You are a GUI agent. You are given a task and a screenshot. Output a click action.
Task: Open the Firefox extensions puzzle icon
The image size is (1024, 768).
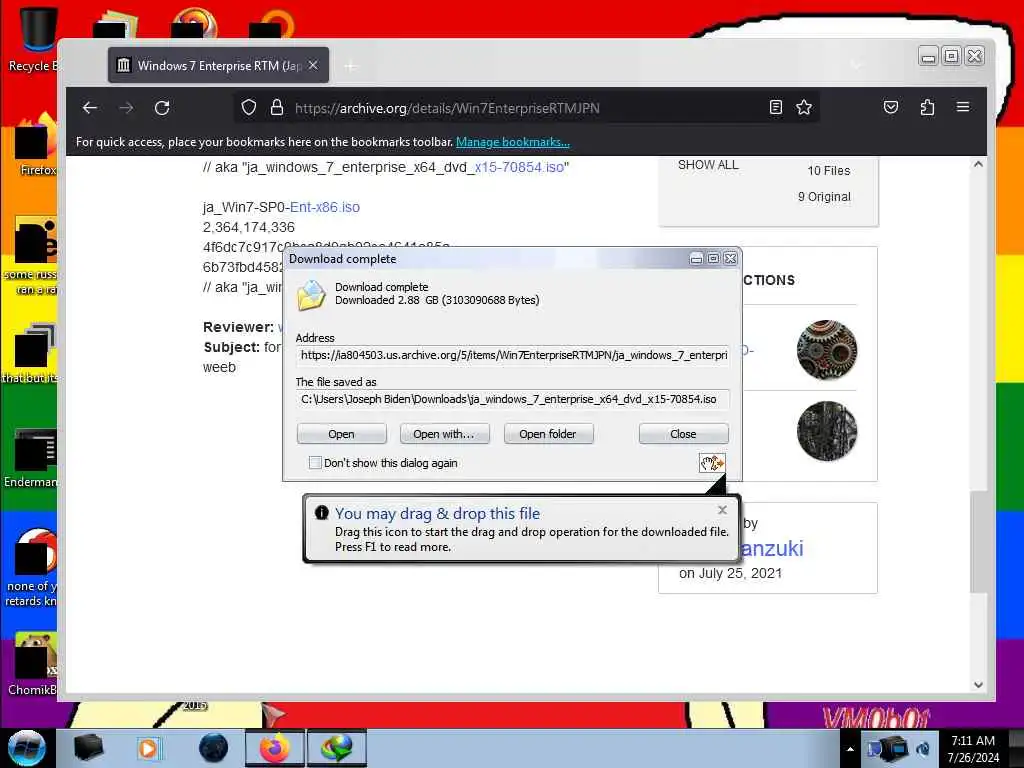pyautogui.click(x=927, y=107)
